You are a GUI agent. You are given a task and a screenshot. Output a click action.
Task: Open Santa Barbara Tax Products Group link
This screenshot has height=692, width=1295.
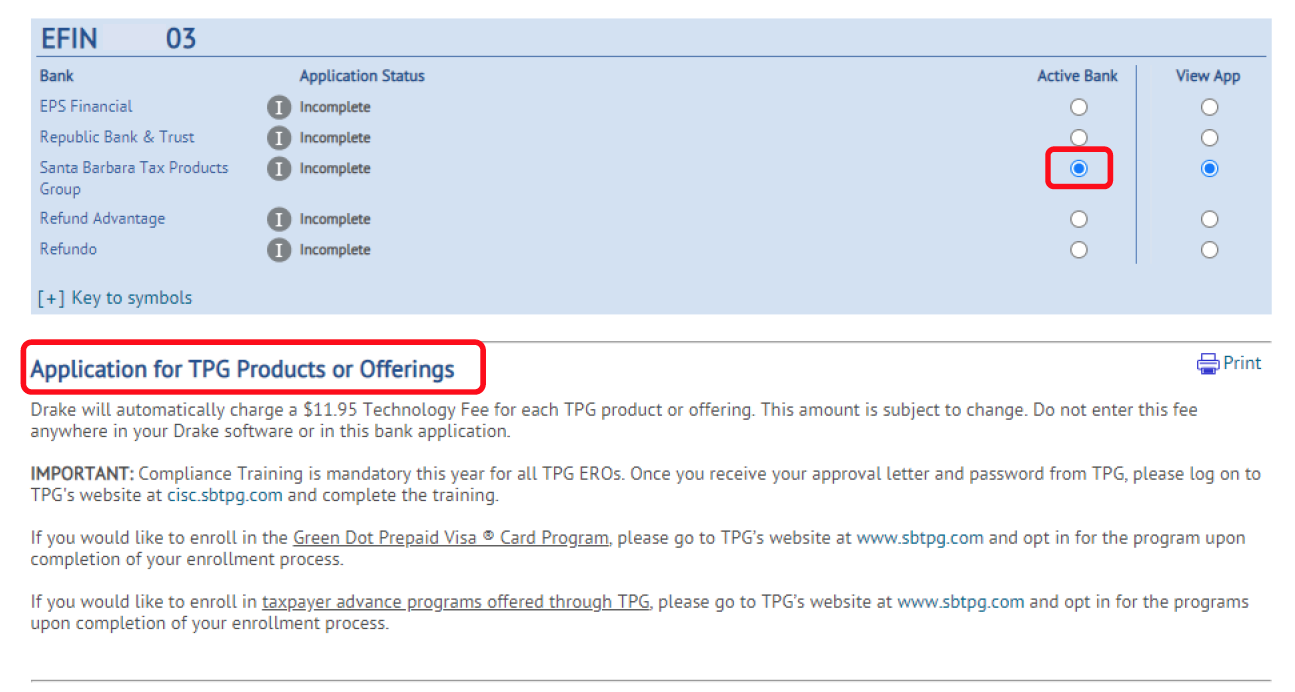[x=134, y=178]
